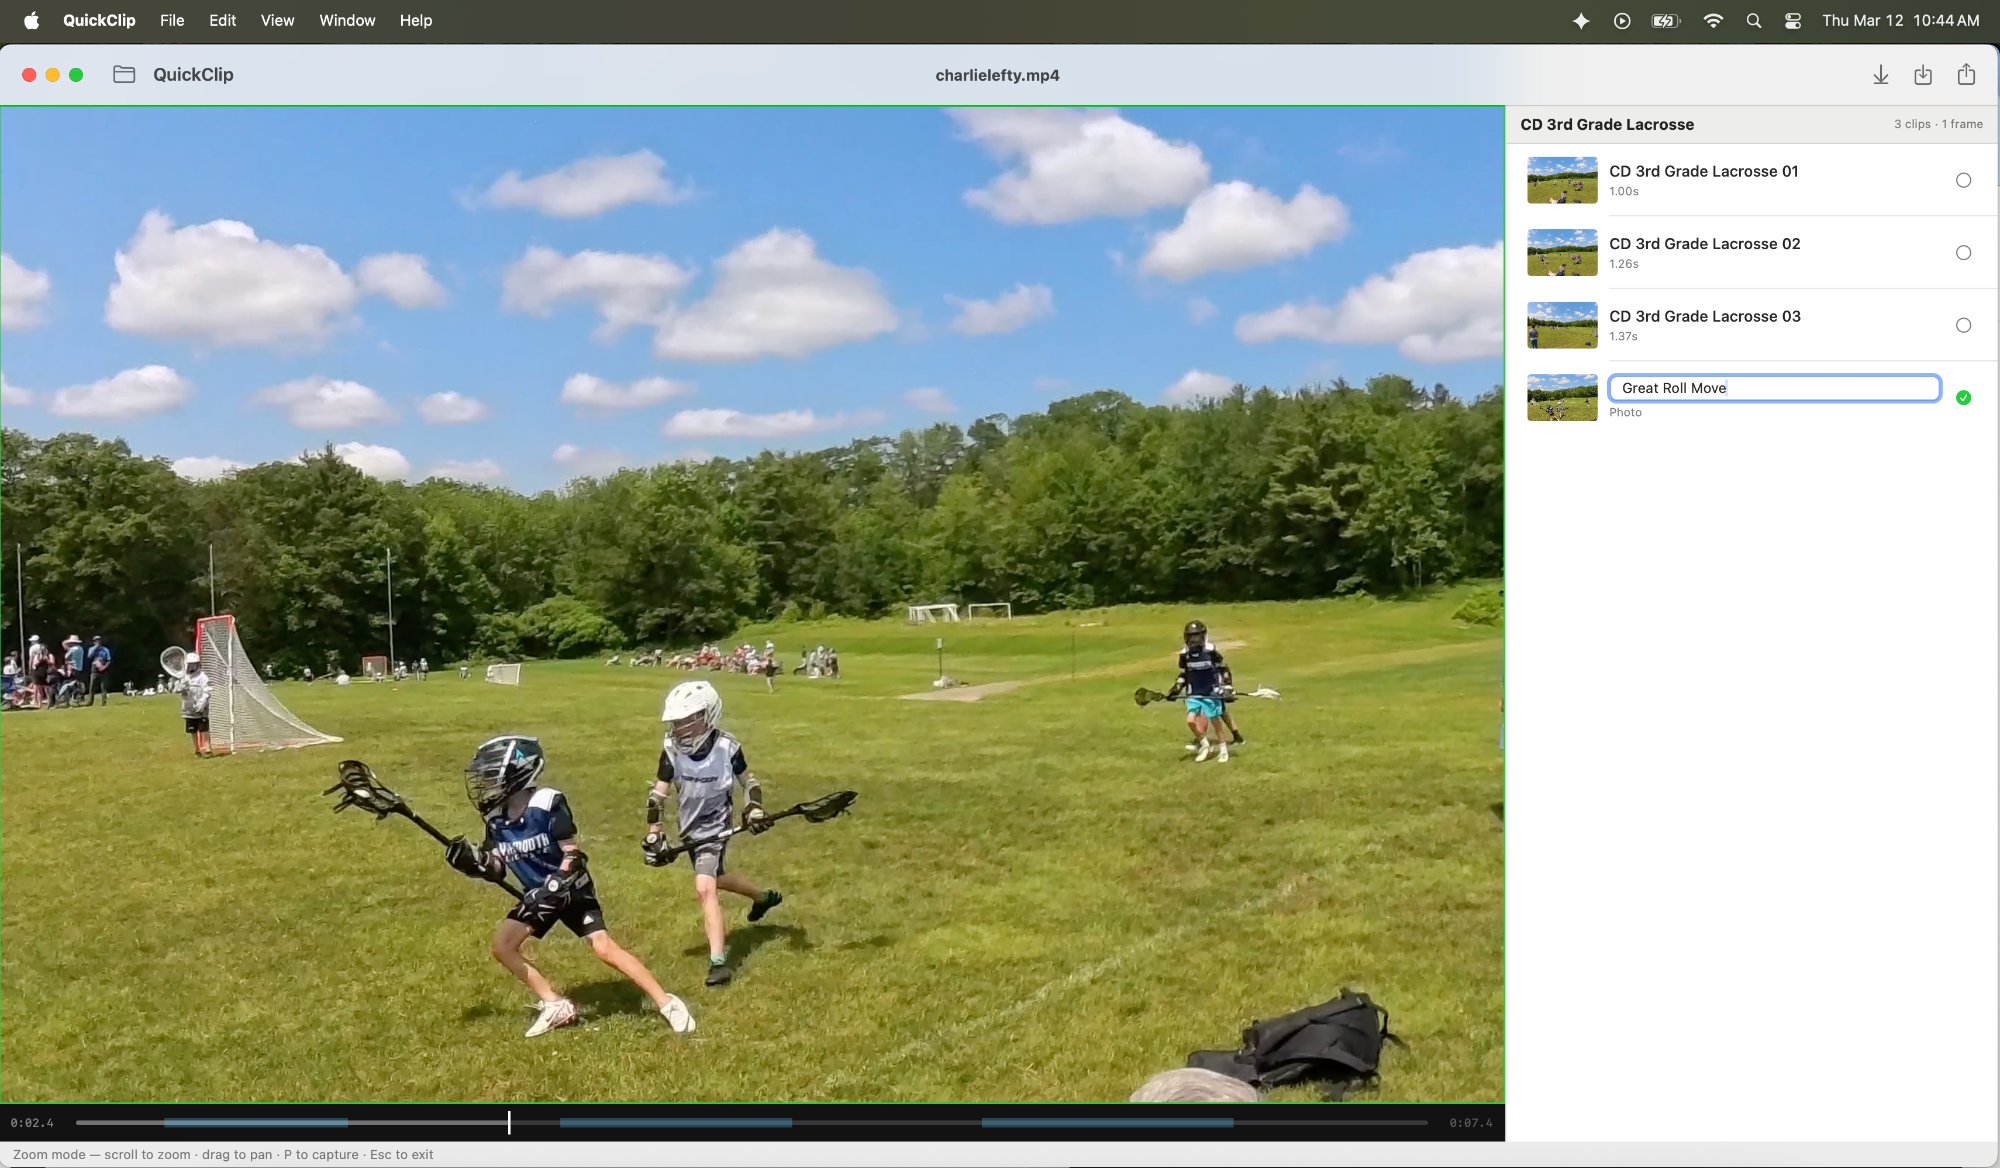
Task: Open the View menu
Action: click(x=277, y=20)
